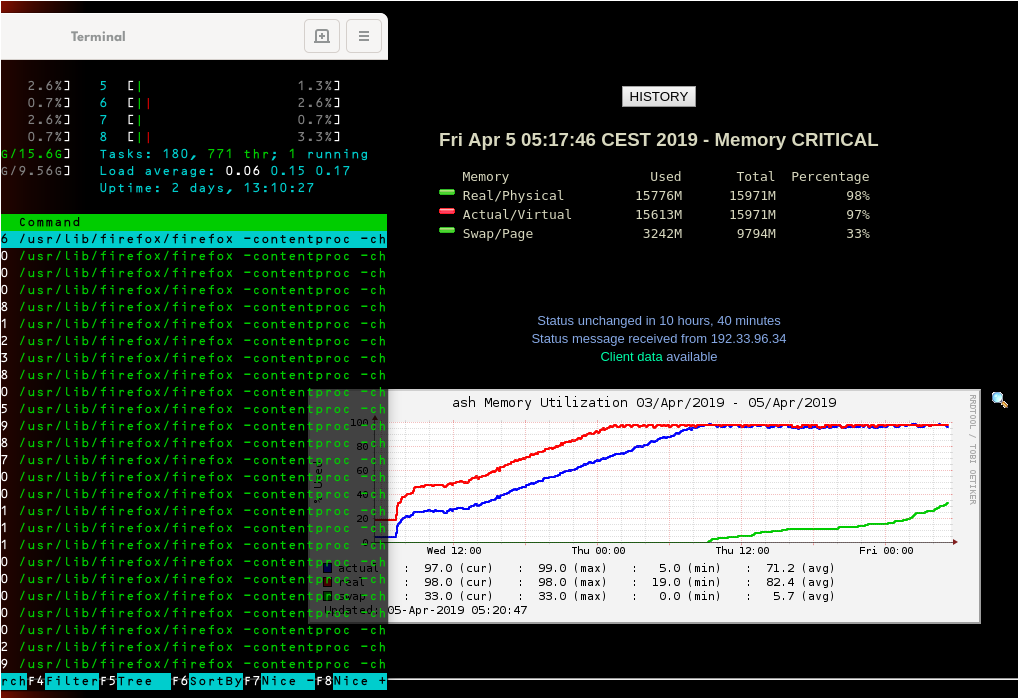Click the green Real/Physical status indicator

[447, 192]
